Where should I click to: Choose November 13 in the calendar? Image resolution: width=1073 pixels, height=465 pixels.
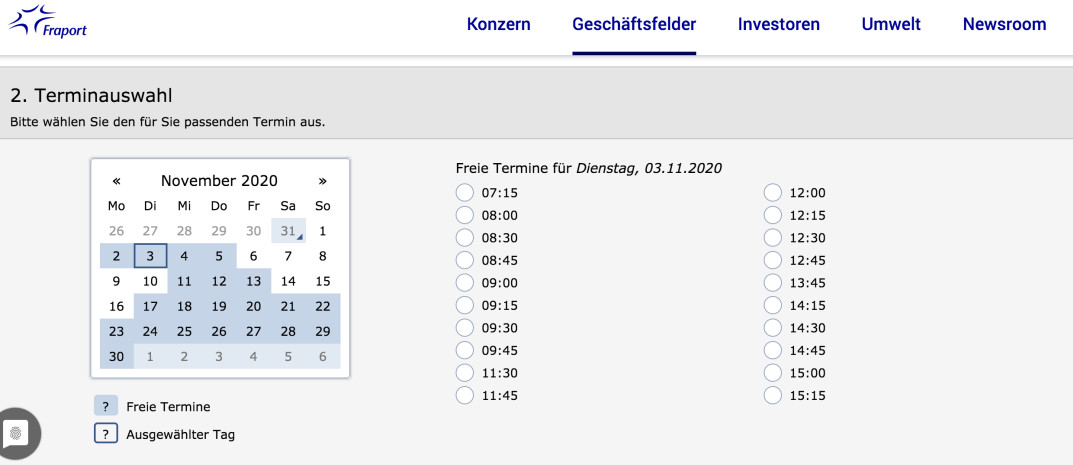click(253, 281)
